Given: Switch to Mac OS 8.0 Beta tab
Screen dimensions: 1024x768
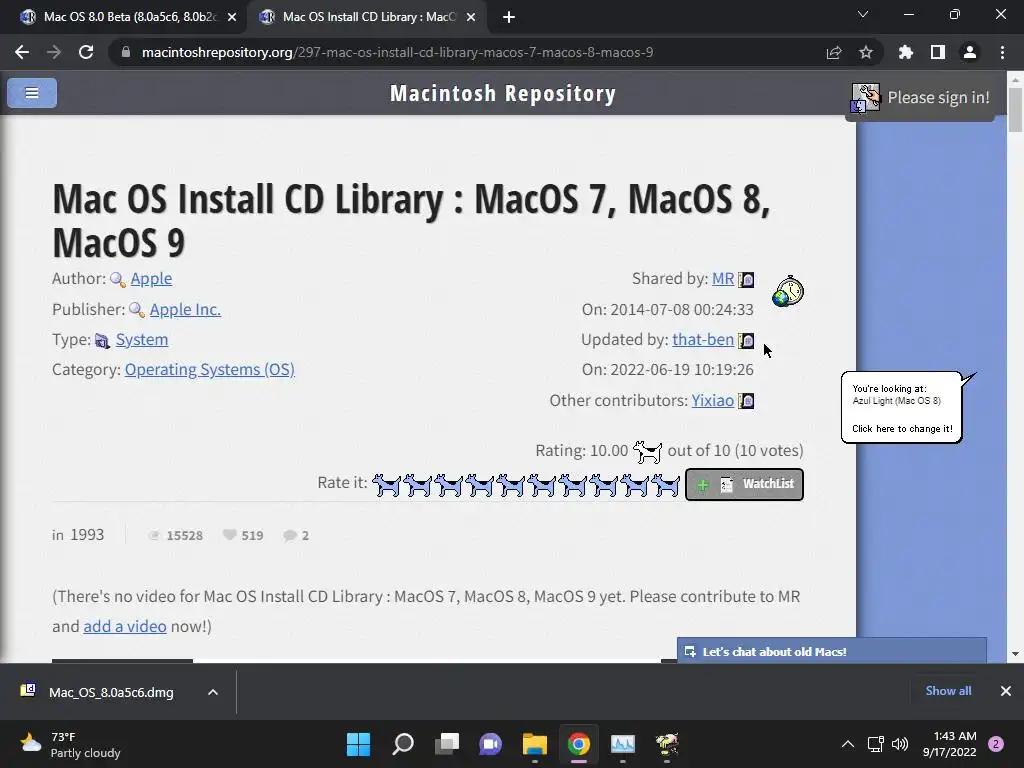Looking at the screenshot, I should [x=129, y=17].
